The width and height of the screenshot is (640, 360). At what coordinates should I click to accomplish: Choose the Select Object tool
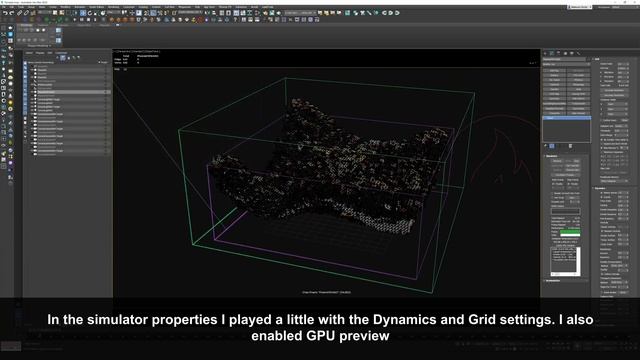pyautogui.click(x=55, y=13)
